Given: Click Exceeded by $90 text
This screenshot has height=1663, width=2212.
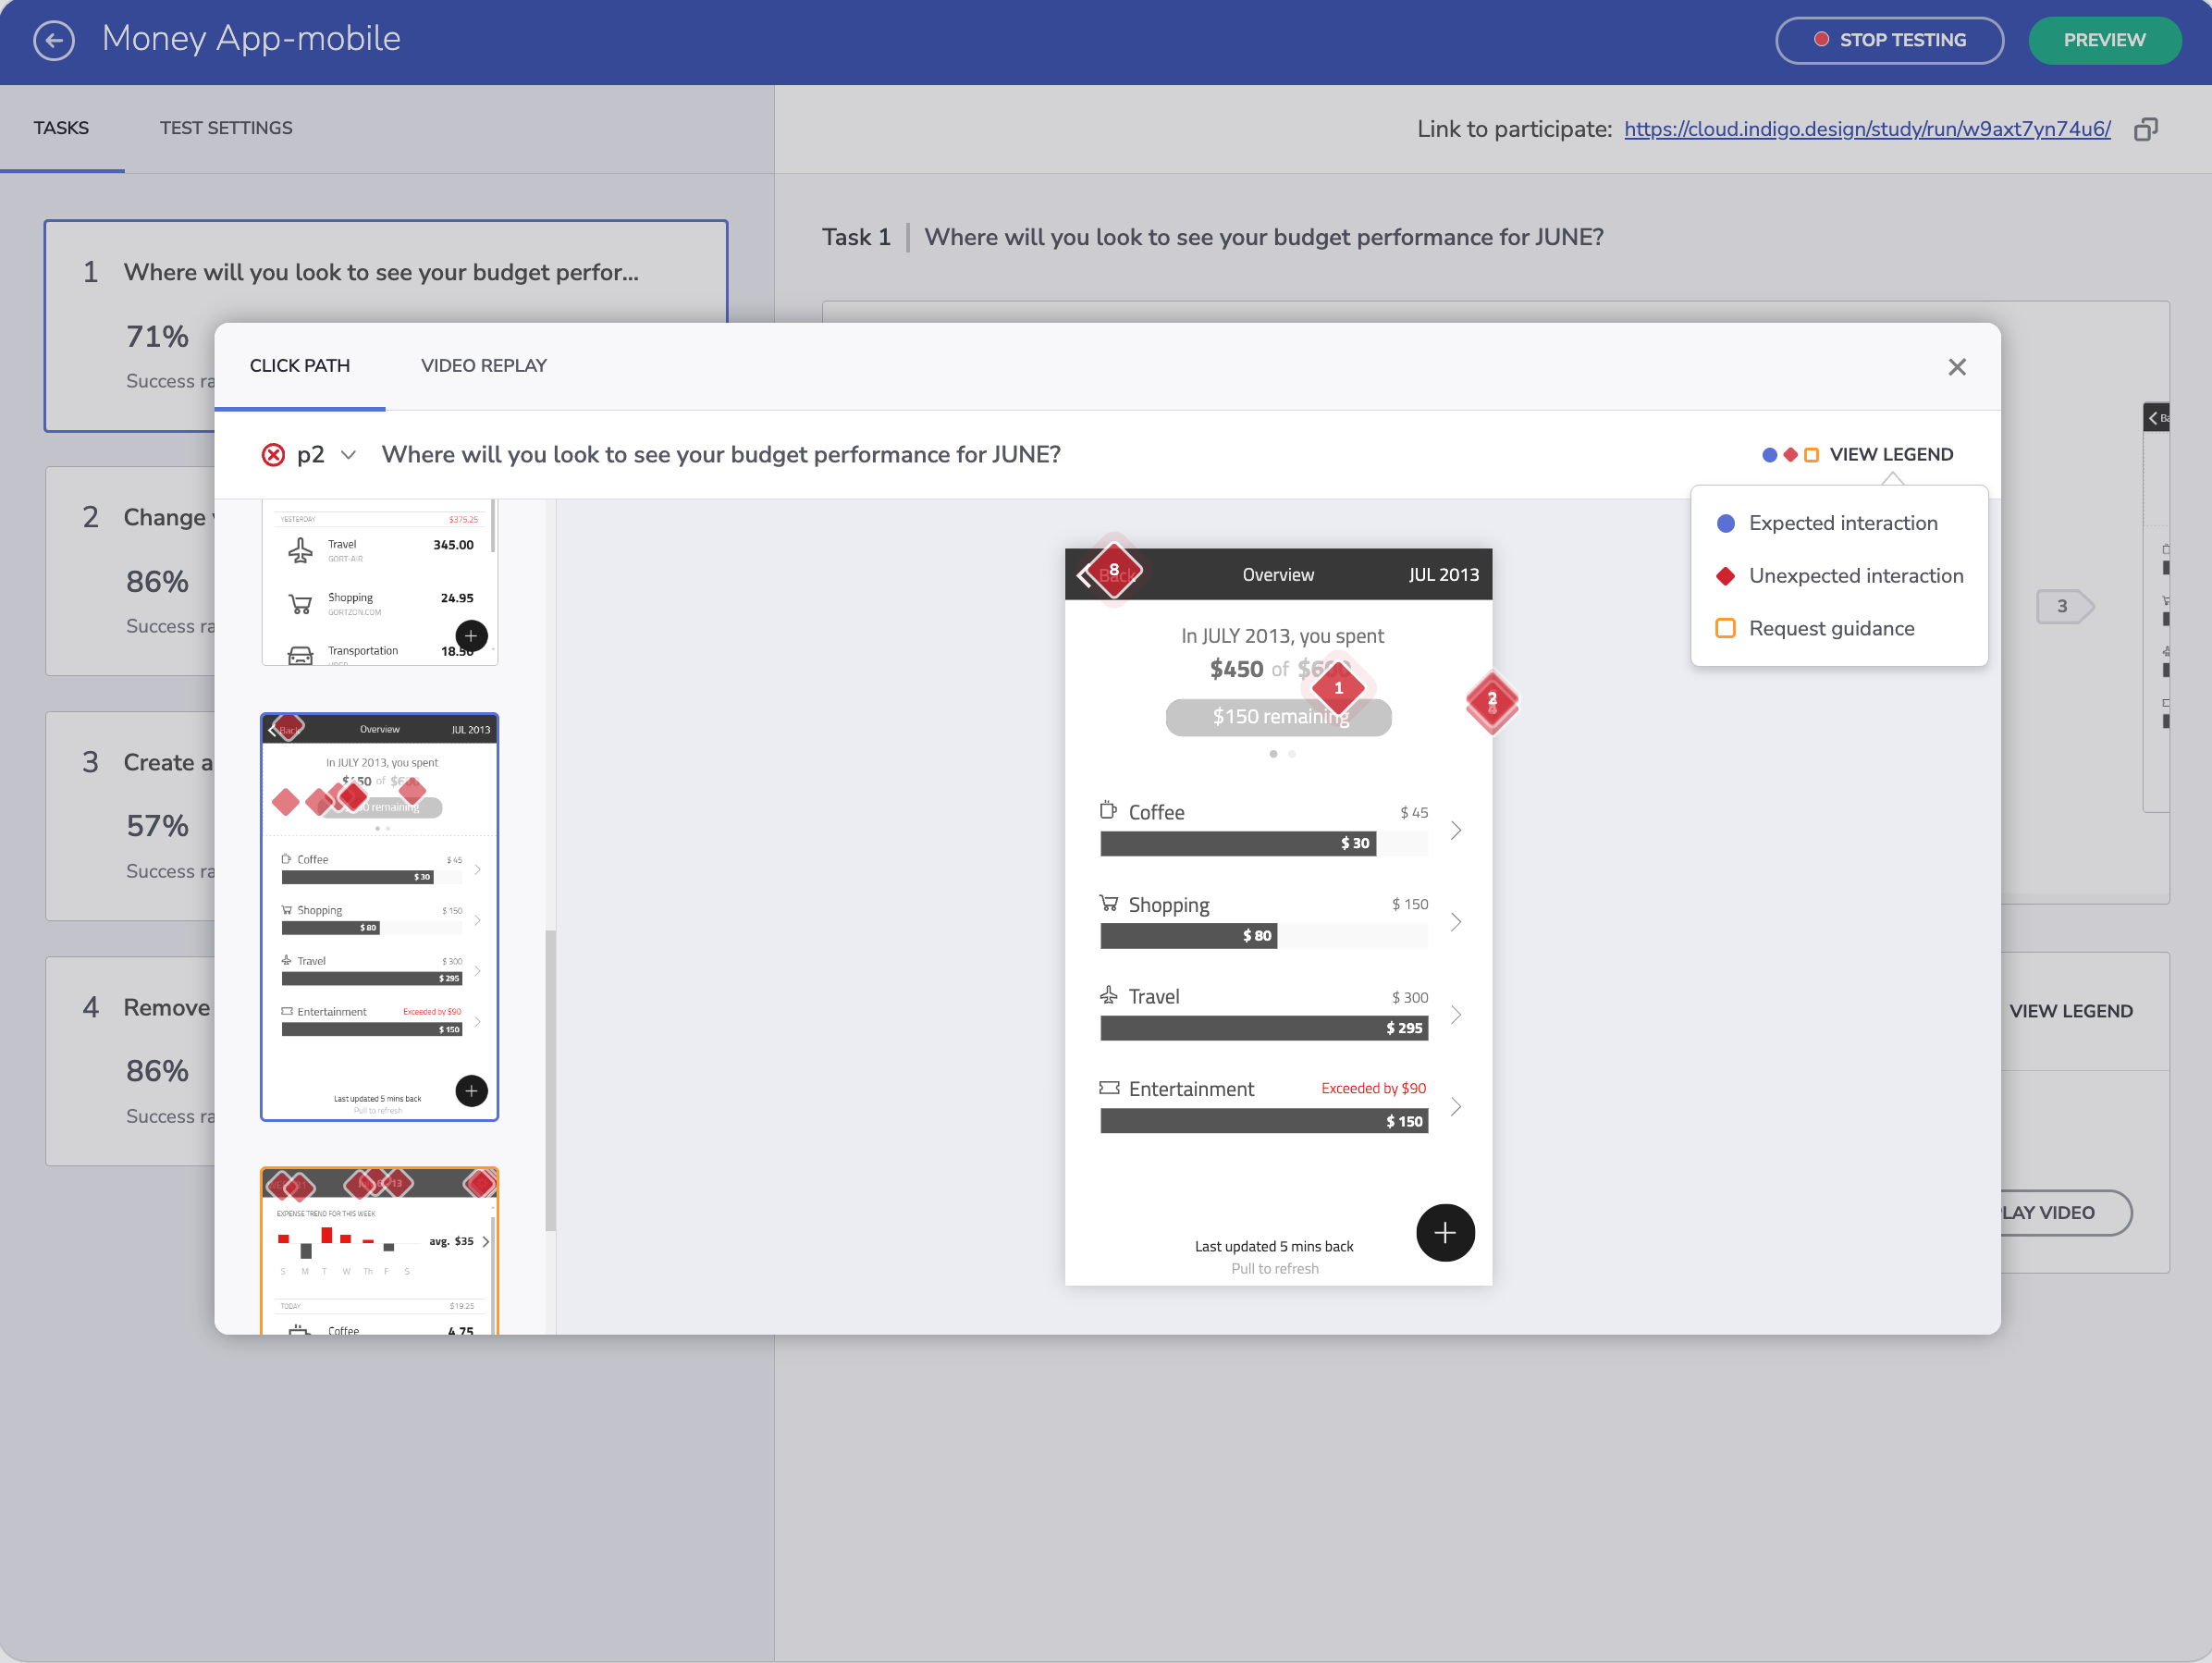Looking at the screenshot, I should coord(1372,1088).
